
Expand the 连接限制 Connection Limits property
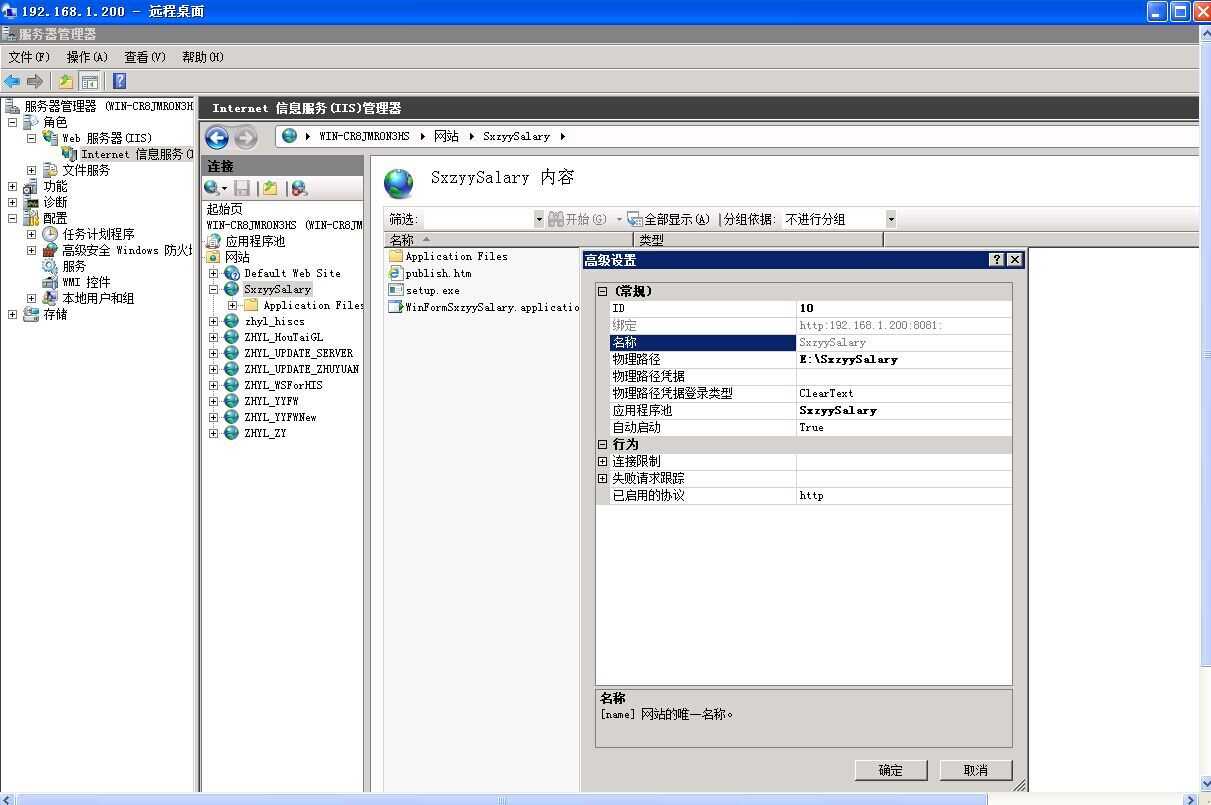[x=603, y=461]
